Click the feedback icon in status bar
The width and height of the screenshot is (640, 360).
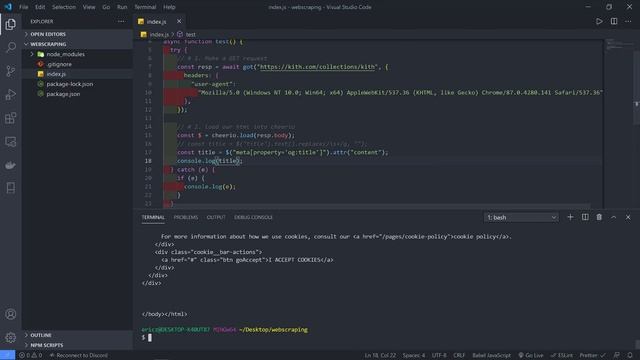pyautogui.click(x=617, y=355)
